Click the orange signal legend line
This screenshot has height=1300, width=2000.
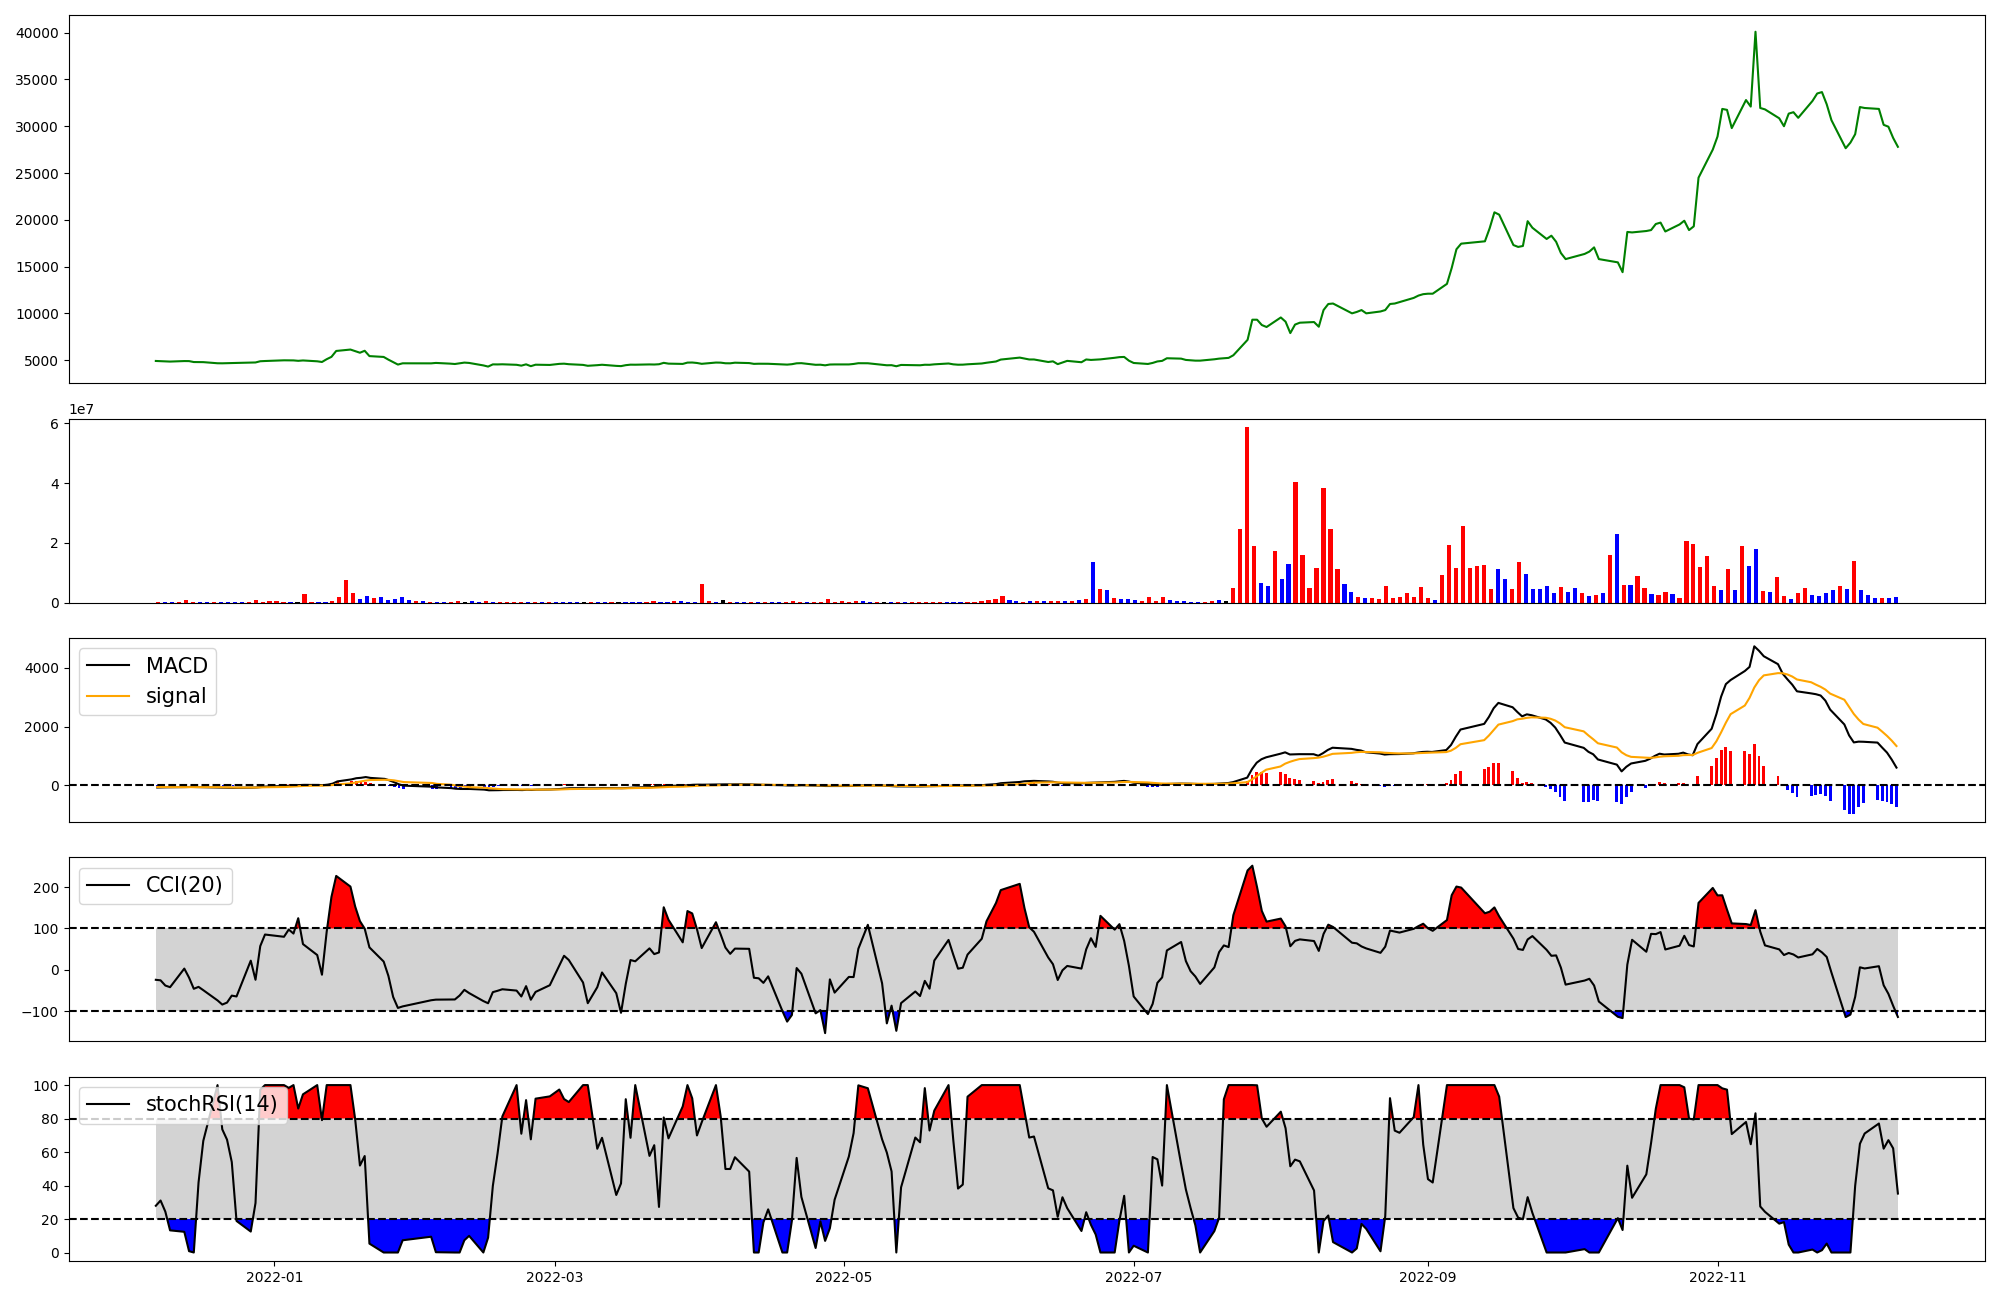pyautogui.click(x=108, y=696)
